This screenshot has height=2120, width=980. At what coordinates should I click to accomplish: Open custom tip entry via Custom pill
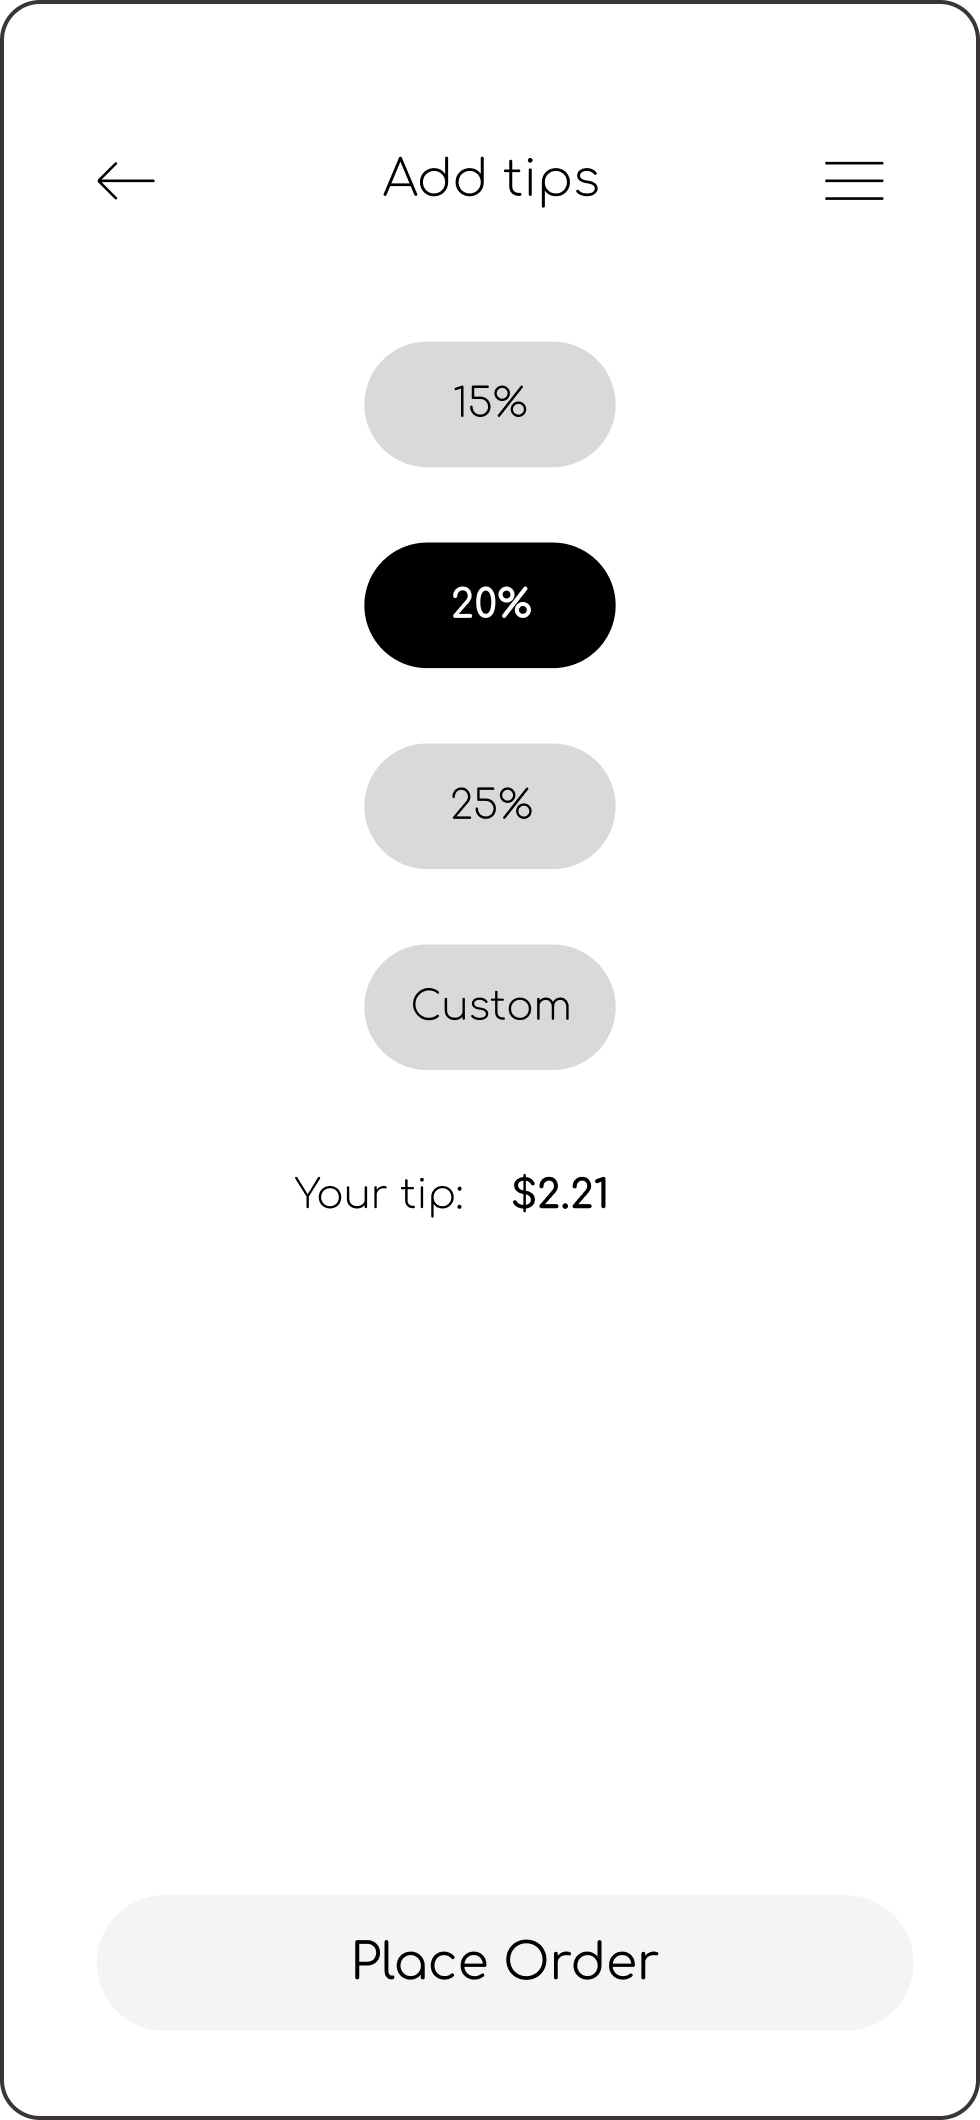point(490,1007)
